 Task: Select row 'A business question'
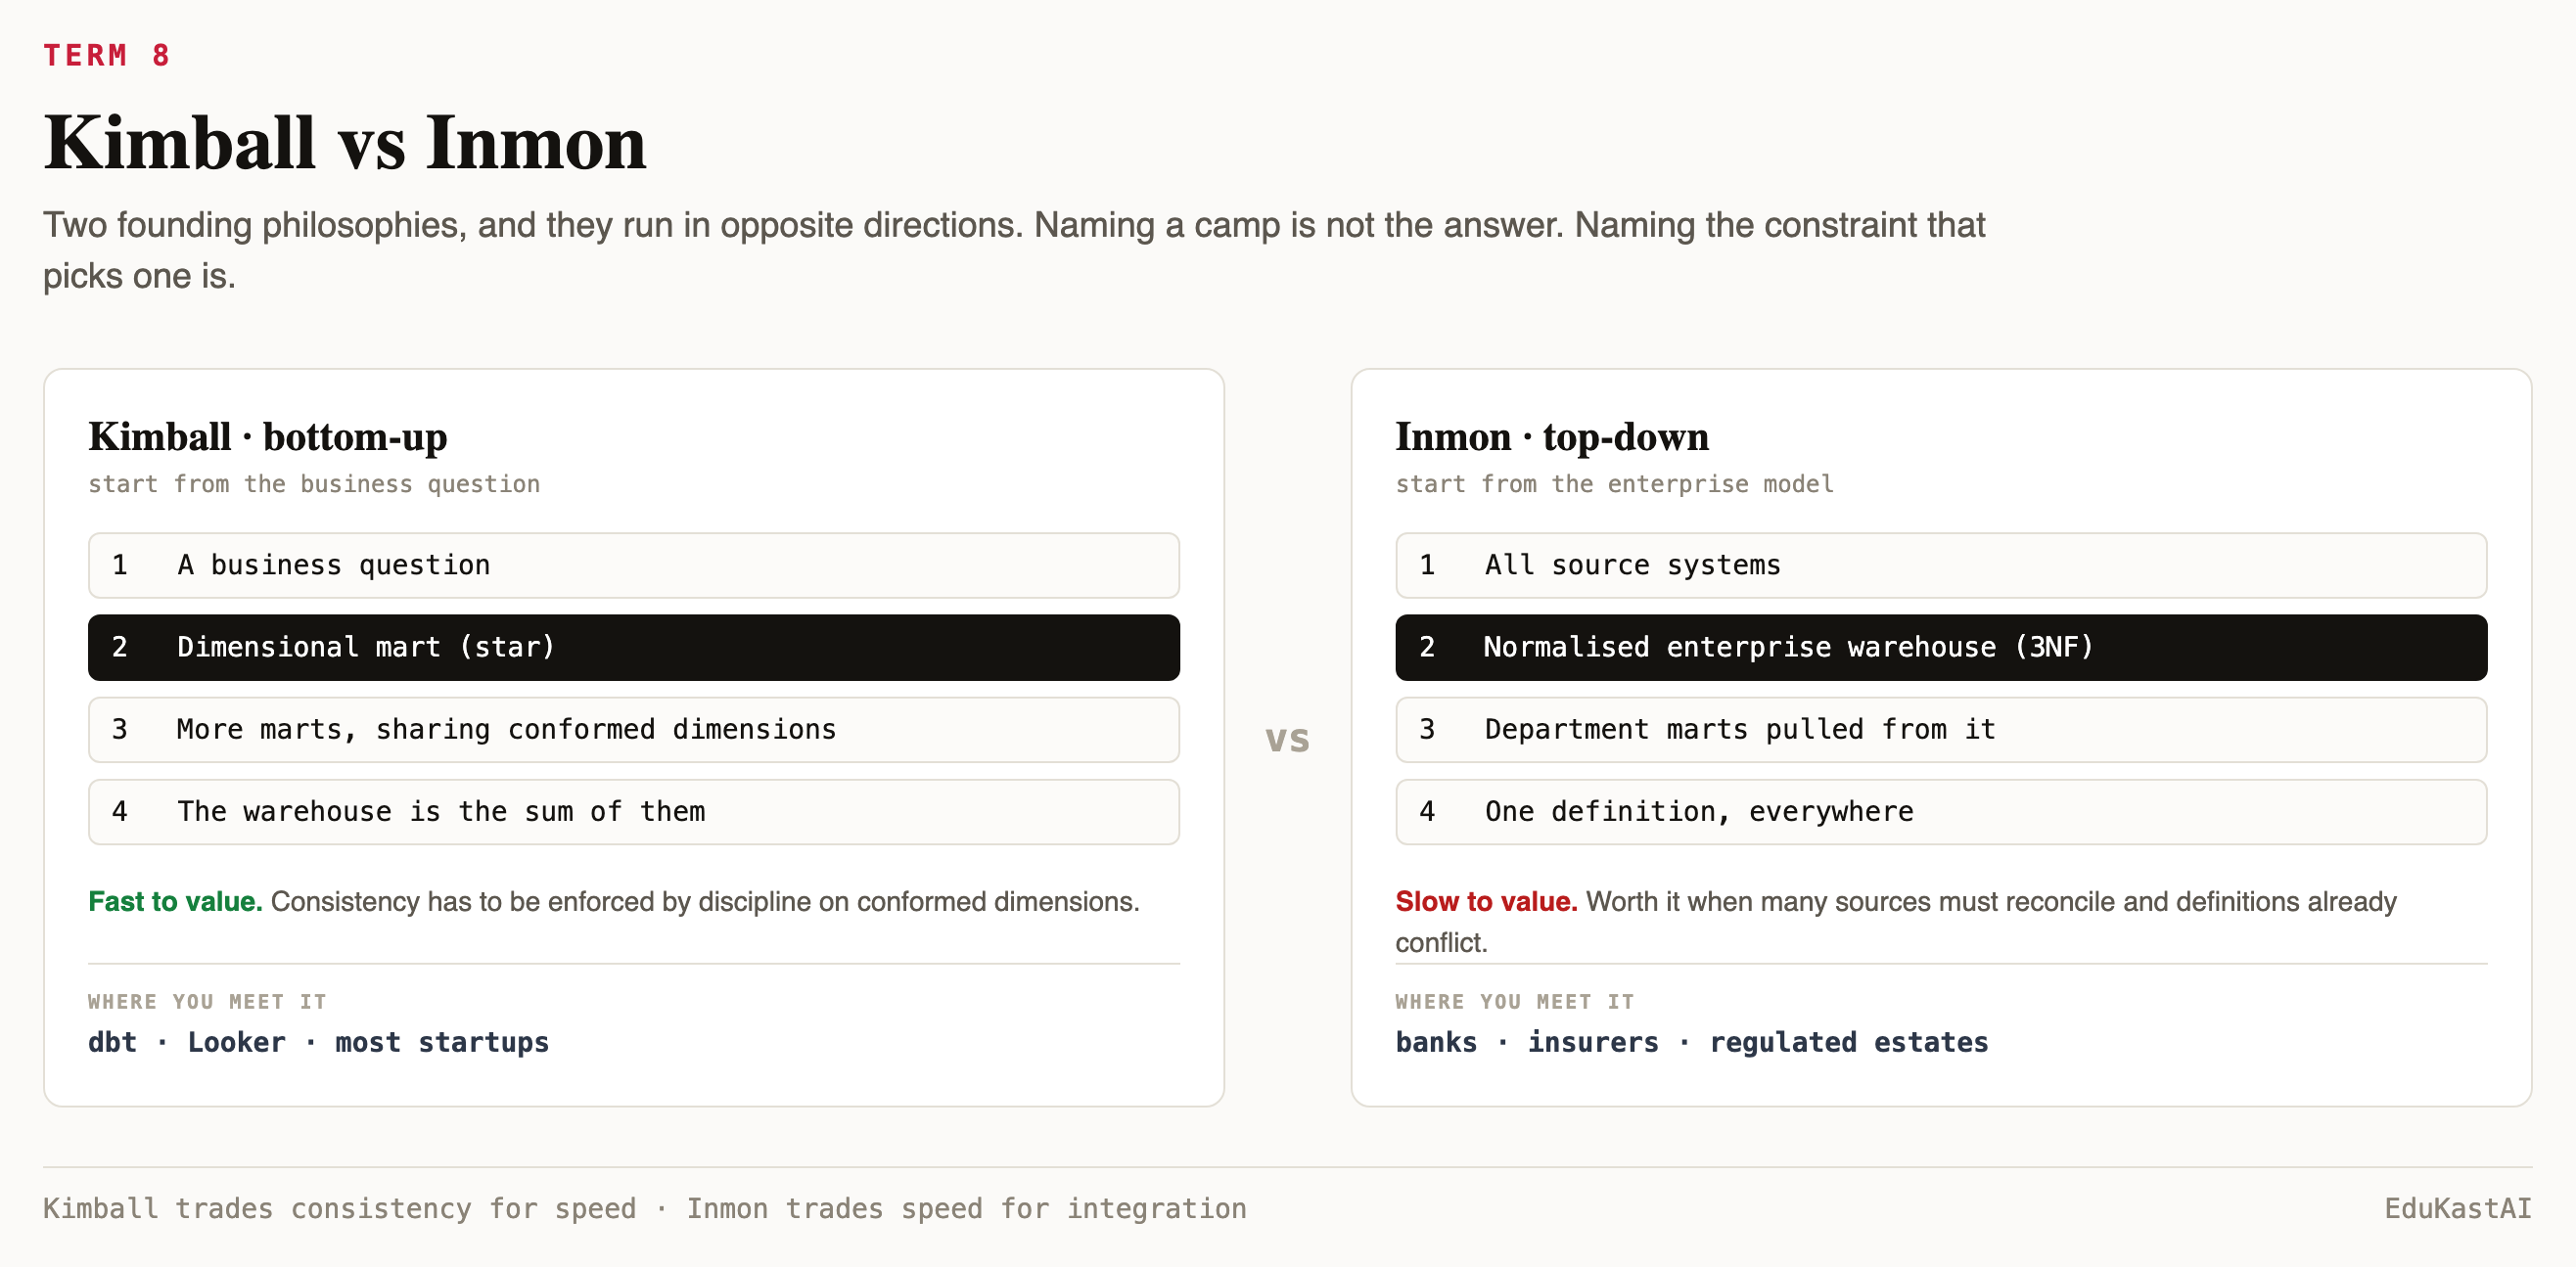coord(634,565)
